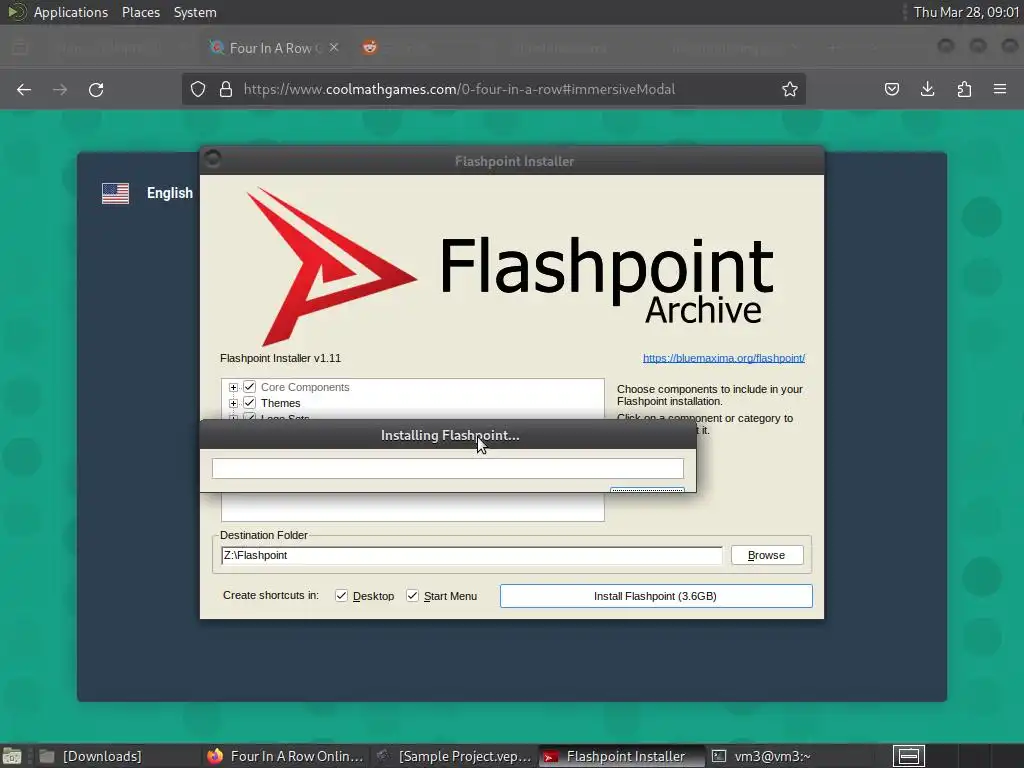This screenshot has width=1024, height=768.
Task: Open the vm3@vm3 terminal taskbar entry
Action: pyautogui.click(x=761, y=756)
